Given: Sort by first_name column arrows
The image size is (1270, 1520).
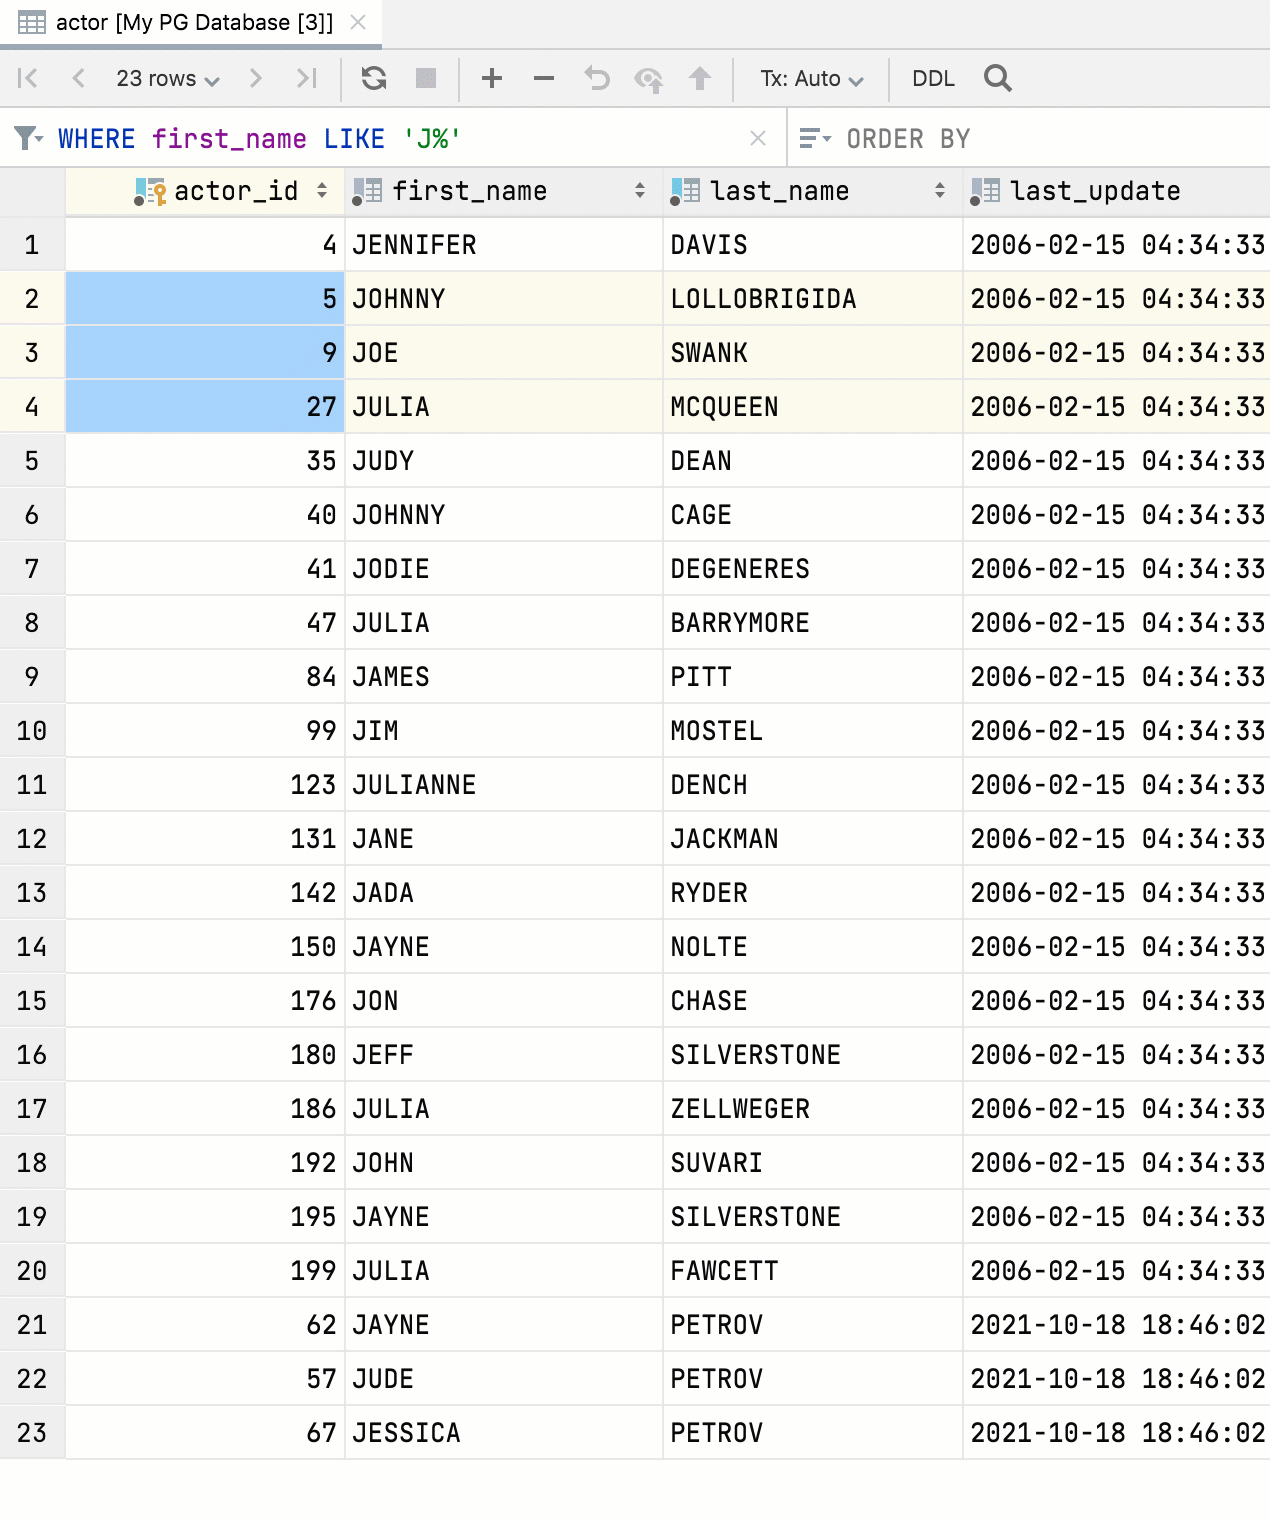Looking at the screenshot, I should coord(640,191).
